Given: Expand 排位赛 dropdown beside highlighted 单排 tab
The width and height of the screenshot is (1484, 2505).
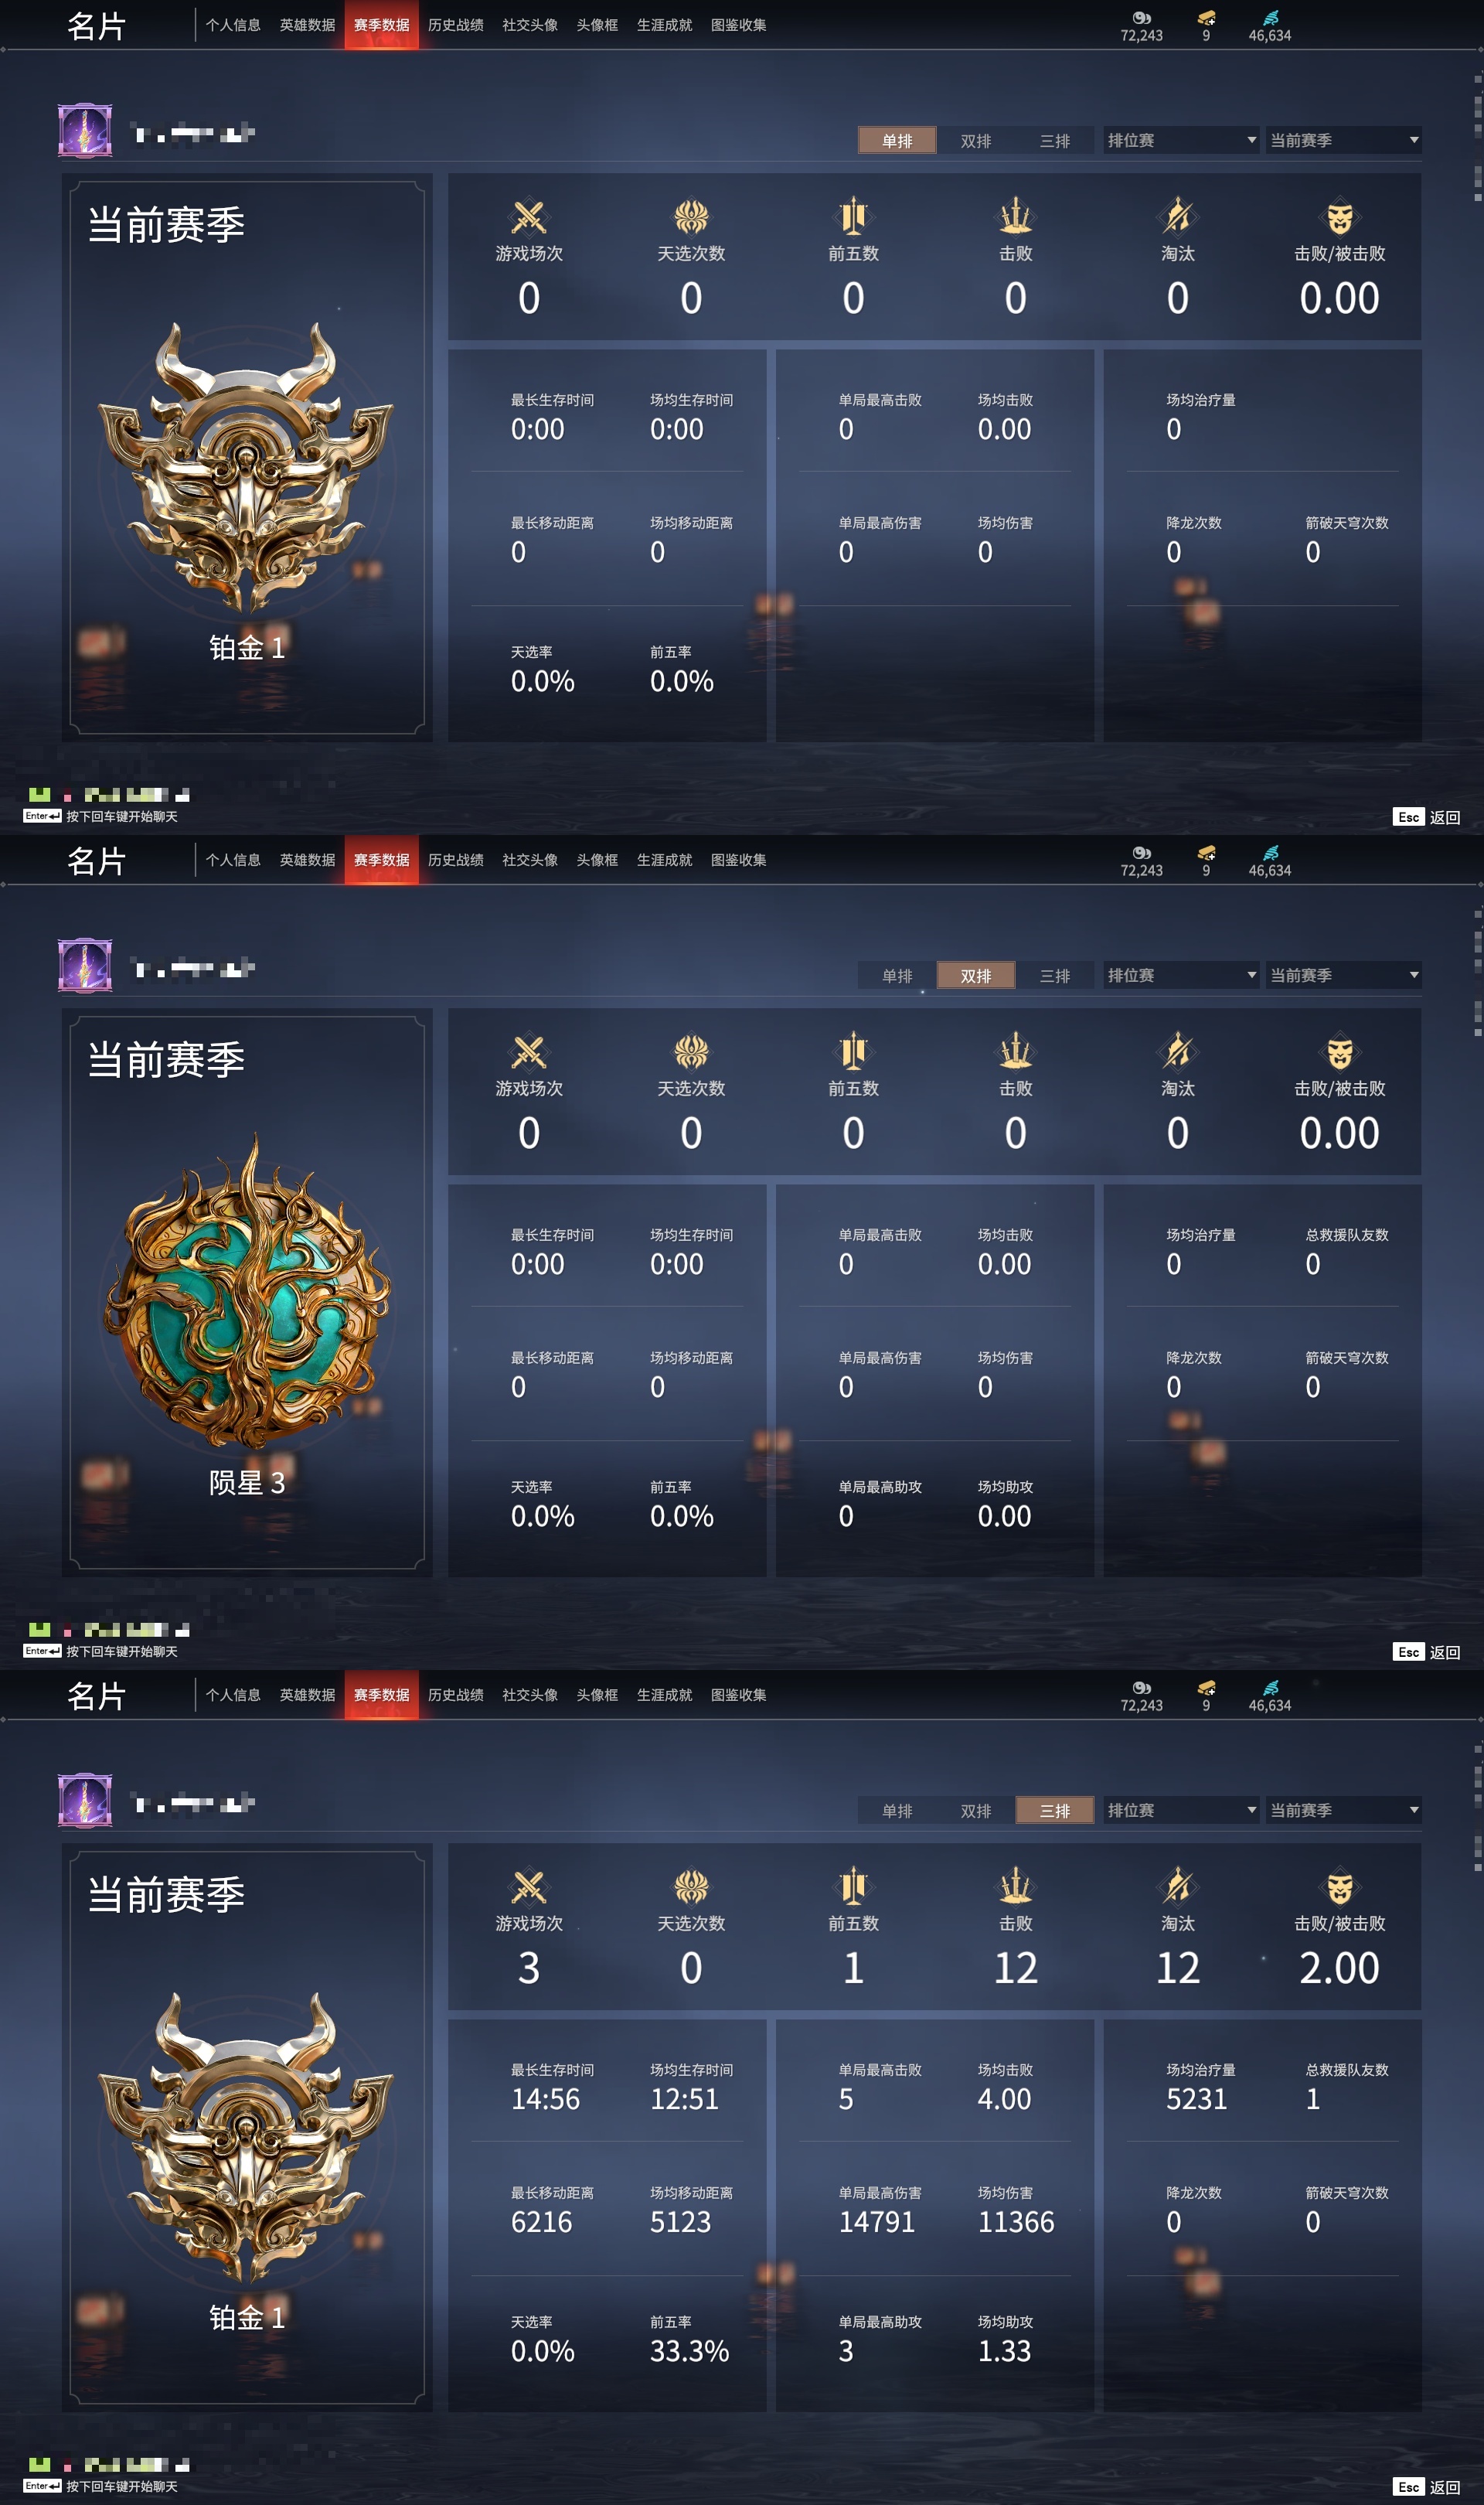Looking at the screenshot, I should point(1181,140).
